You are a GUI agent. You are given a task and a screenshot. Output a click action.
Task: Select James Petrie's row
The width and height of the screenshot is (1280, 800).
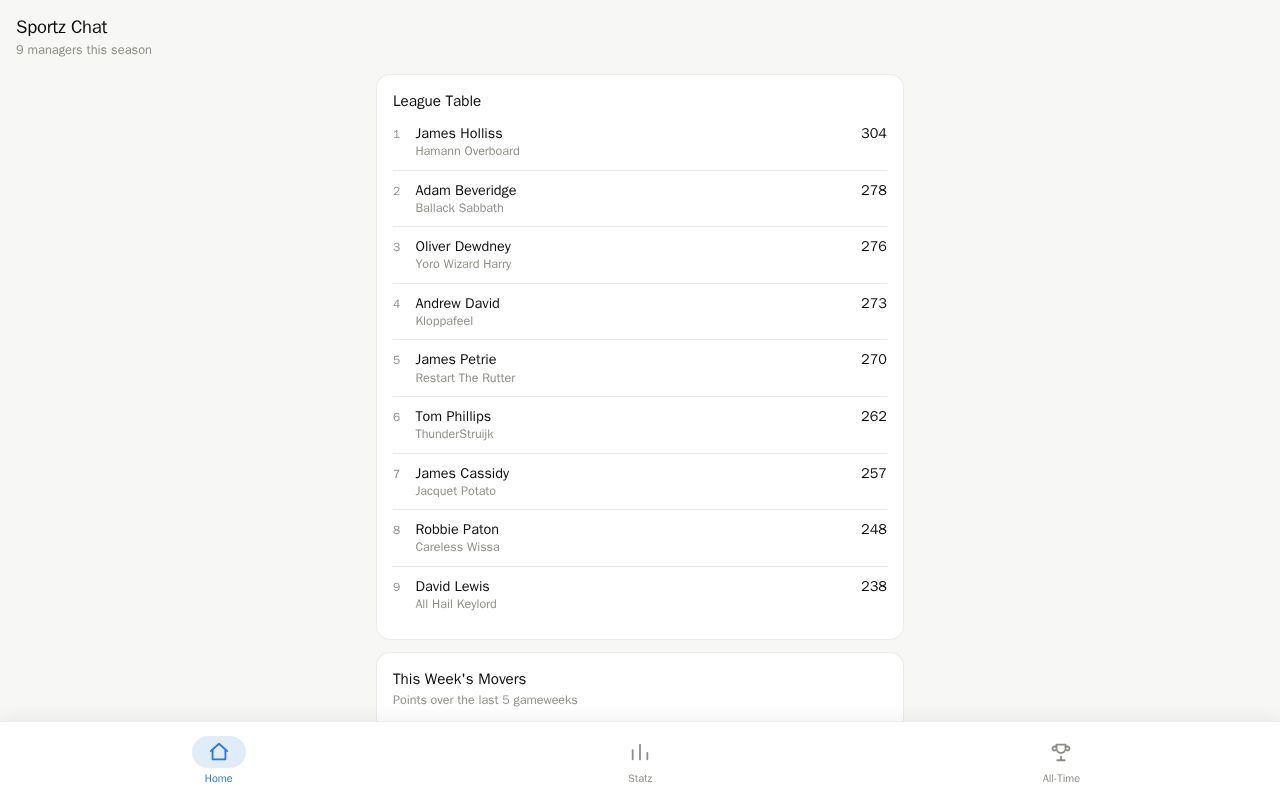(640, 368)
